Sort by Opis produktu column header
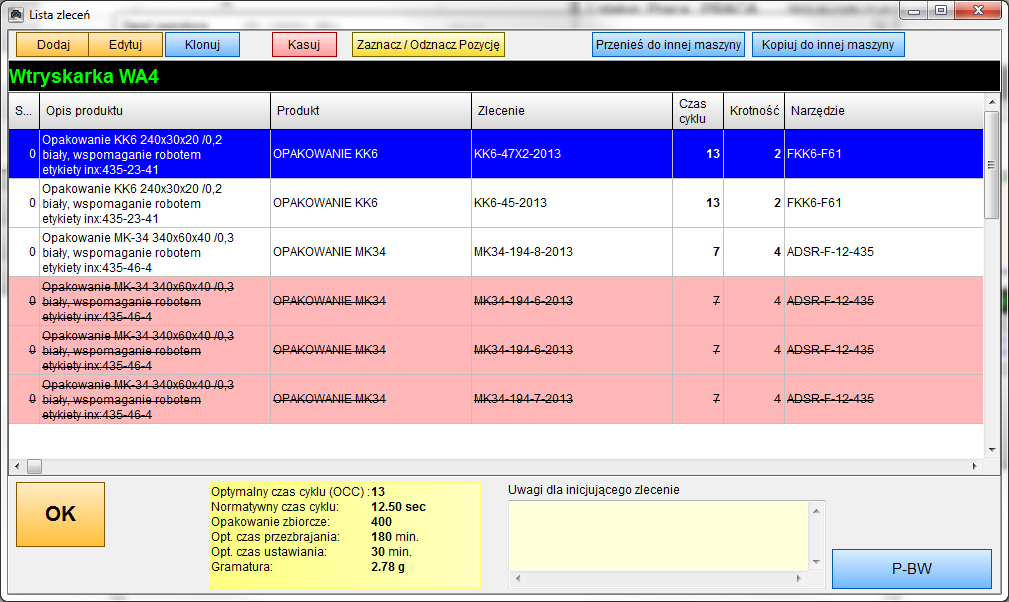1009x602 pixels. point(155,111)
